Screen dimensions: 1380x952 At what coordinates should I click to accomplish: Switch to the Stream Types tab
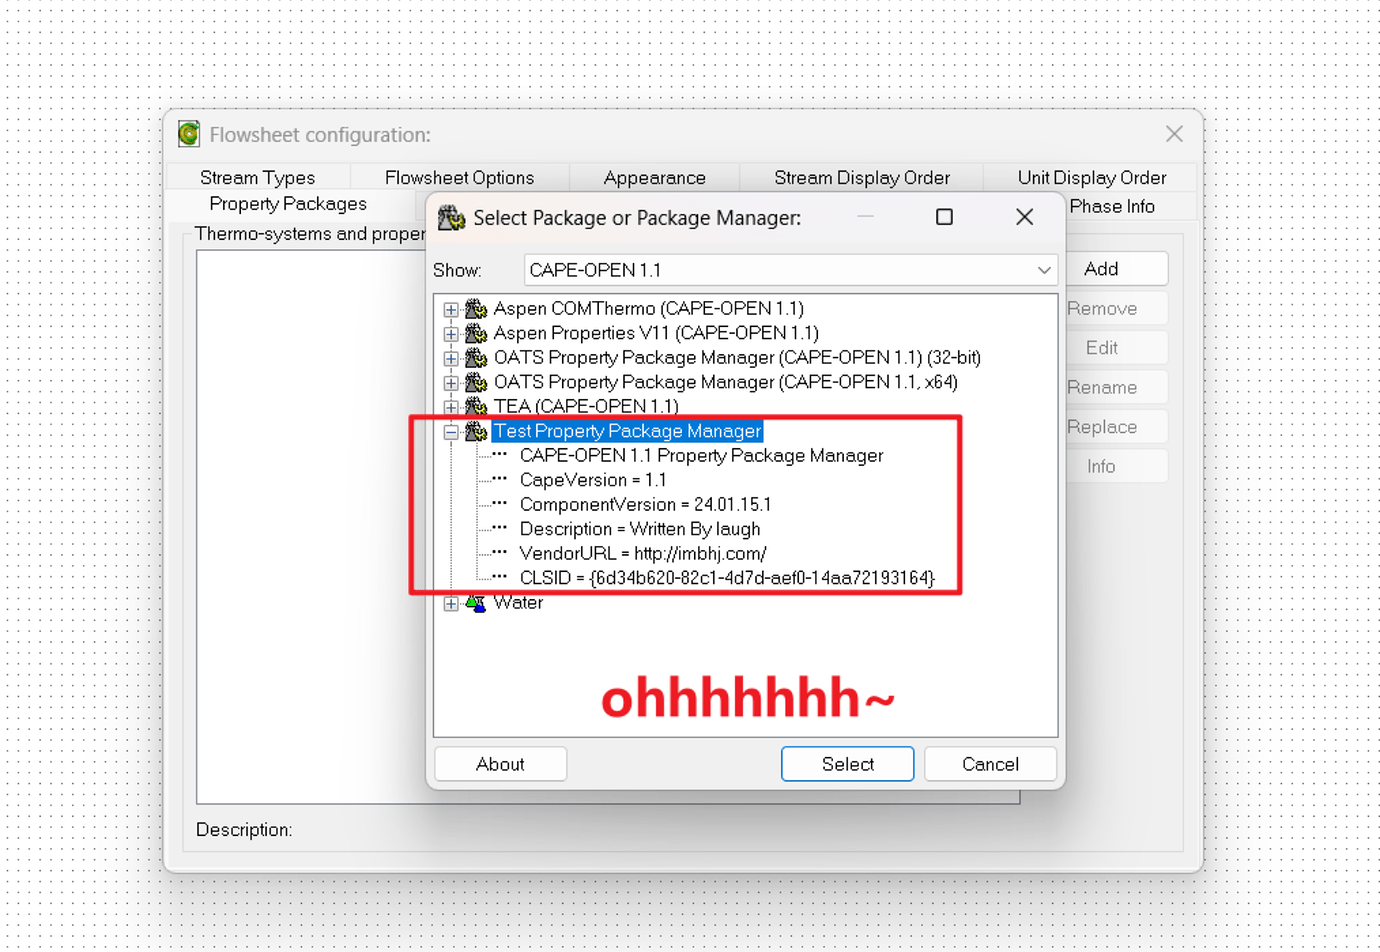[x=257, y=178]
